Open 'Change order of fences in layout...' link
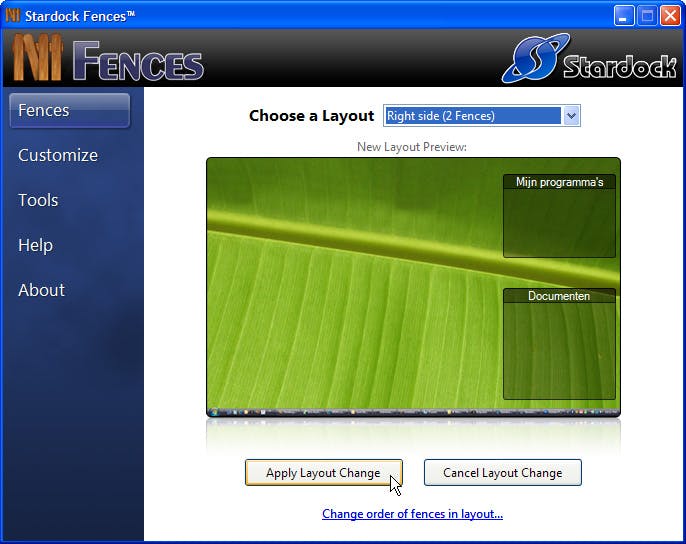The width and height of the screenshot is (686, 544). click(412, 514)
